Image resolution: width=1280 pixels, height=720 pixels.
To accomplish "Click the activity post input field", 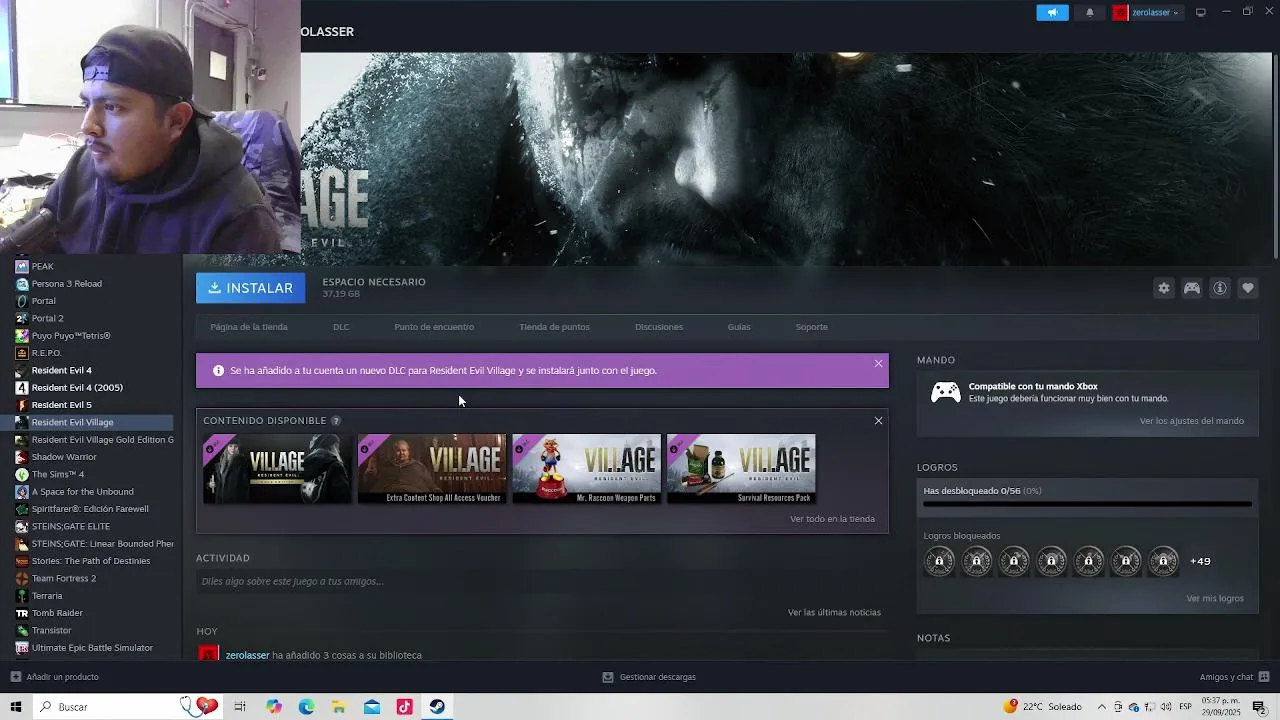I will coord(542,581).
